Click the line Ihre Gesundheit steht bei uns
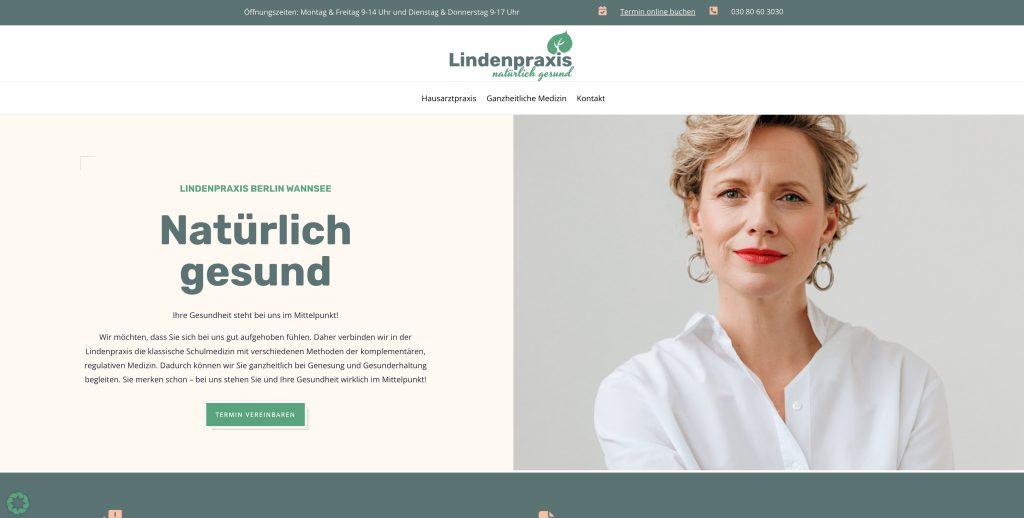The width and height of the screenshot is (1024, 518). (255, 315)
